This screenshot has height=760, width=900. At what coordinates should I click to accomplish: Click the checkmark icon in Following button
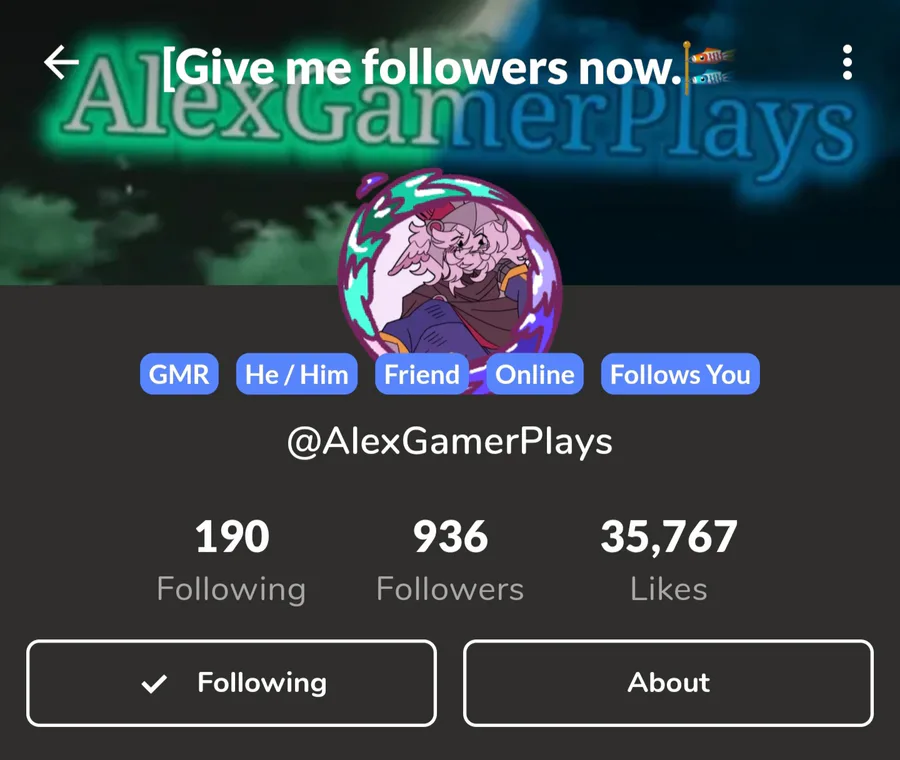(154, 683)
